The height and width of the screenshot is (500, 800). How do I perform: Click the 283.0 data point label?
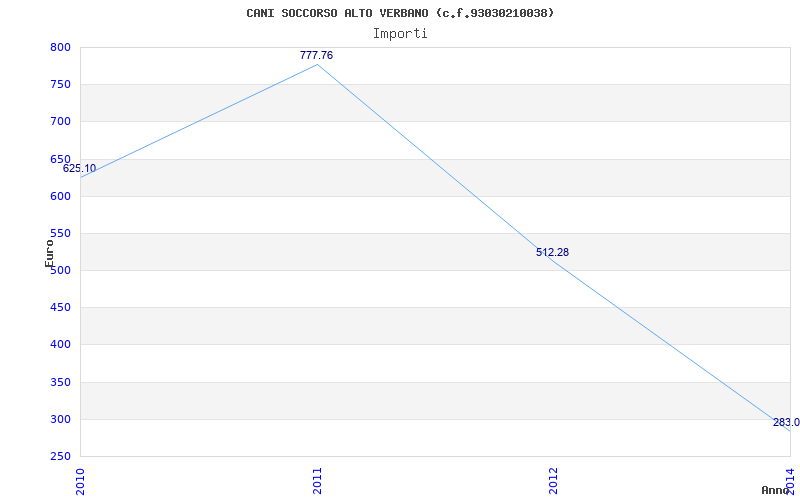point(786,422)
